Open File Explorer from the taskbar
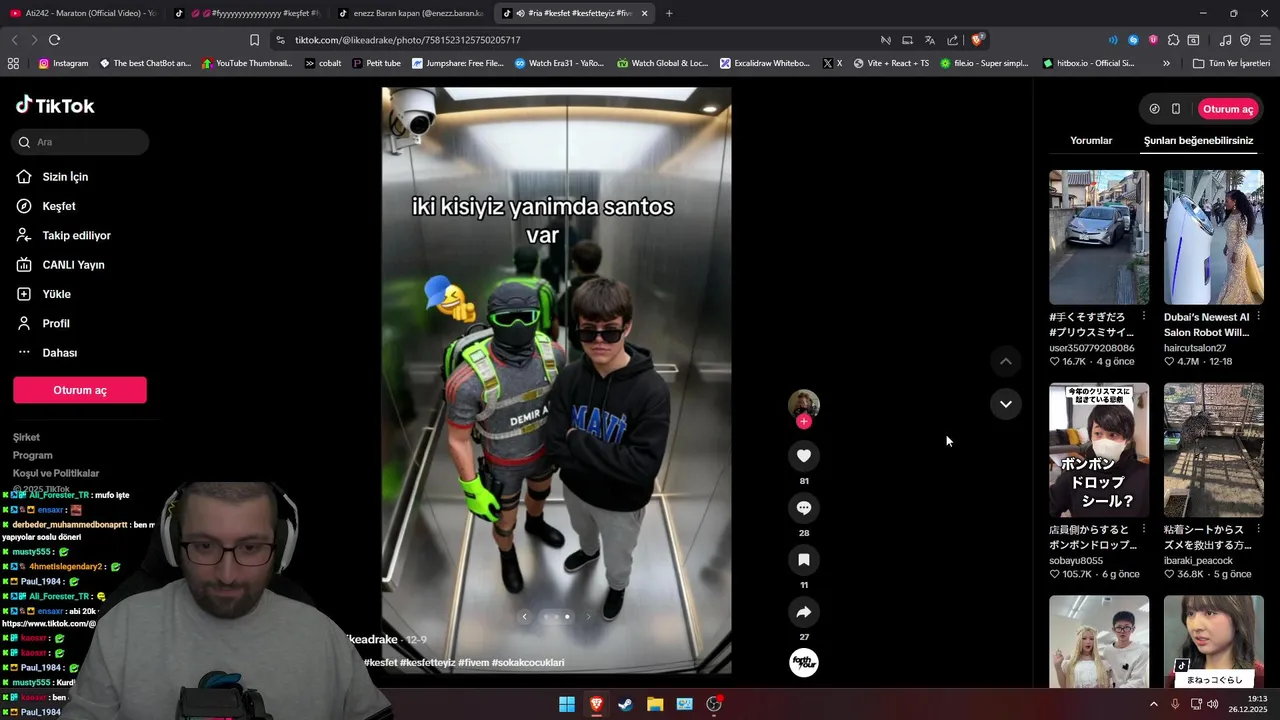This screenshot has width=1280, height=720. coord(655,704)
